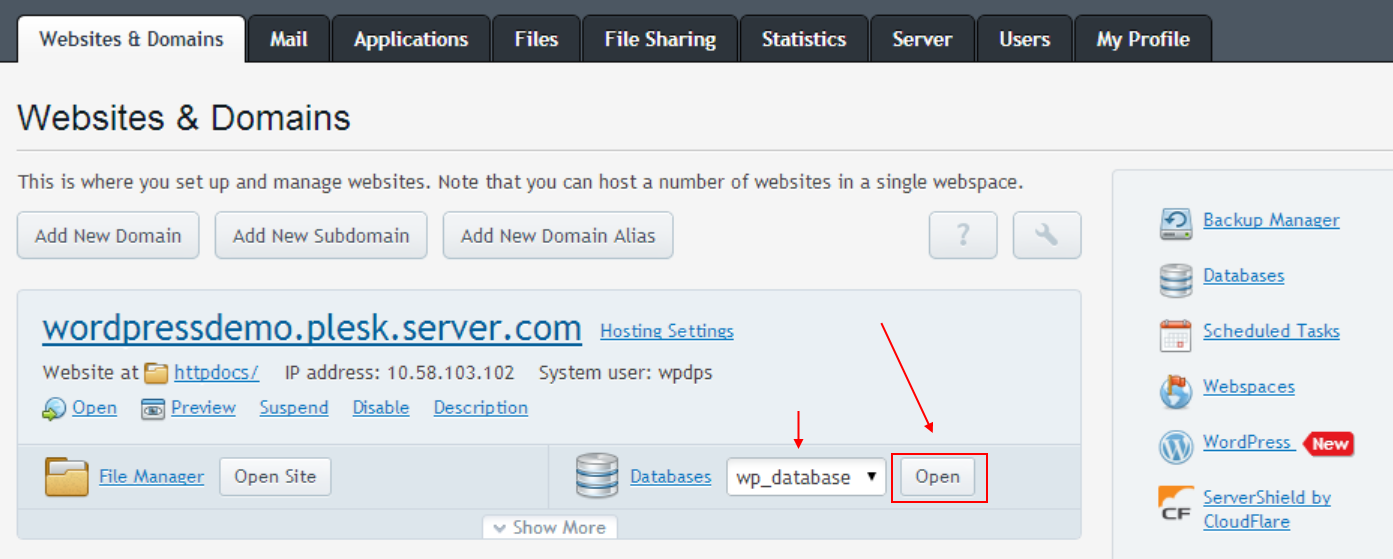The width and height of the screenshot is (1393, 559).
Task: Click the File Manager folder icon
Action: (67, 477)
